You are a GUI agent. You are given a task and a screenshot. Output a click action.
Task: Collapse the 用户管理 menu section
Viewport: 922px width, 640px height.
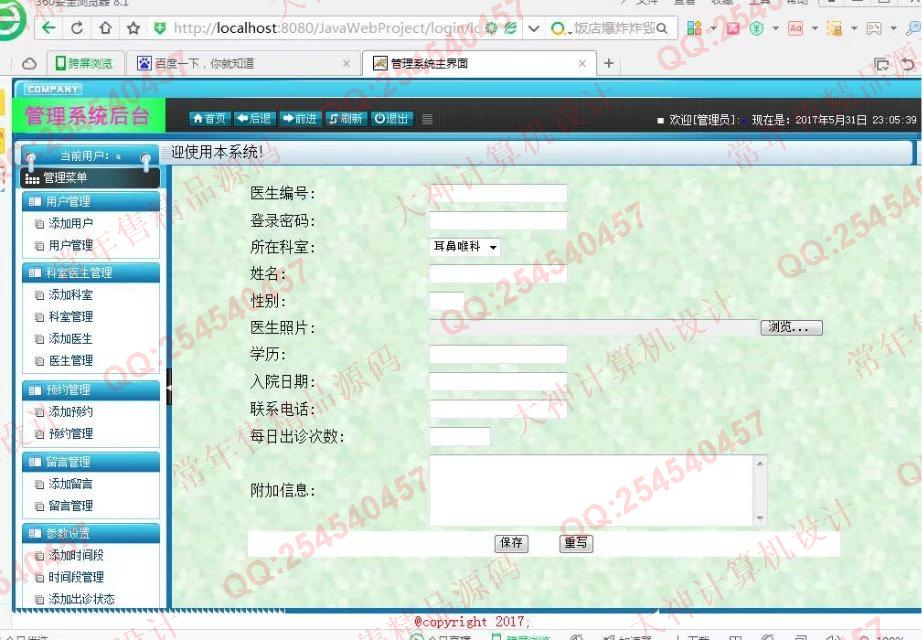pyautogui.click(x=91, y=202)
